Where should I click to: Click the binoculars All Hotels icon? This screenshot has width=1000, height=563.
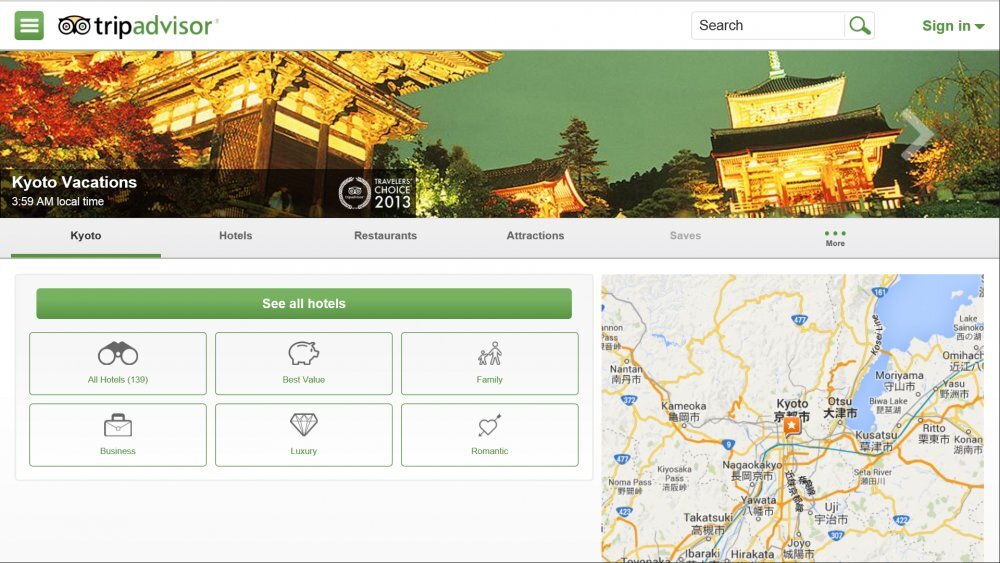[x=118, y=353]
